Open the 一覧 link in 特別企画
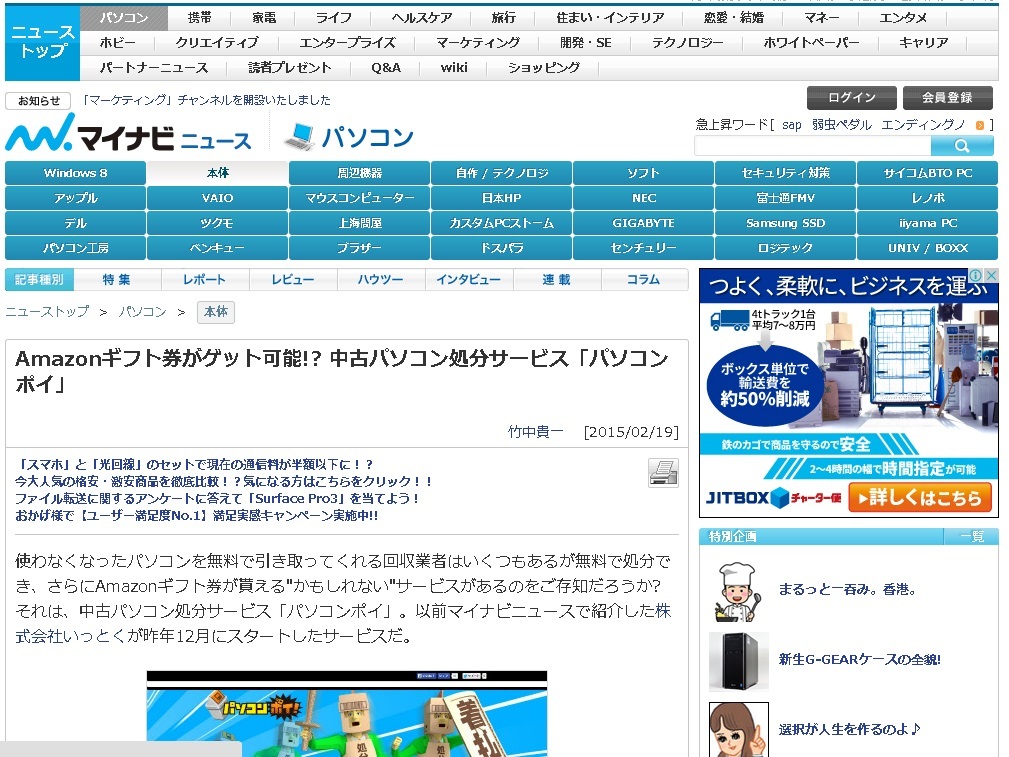The image size is (1009, 757). coord(971,536)
